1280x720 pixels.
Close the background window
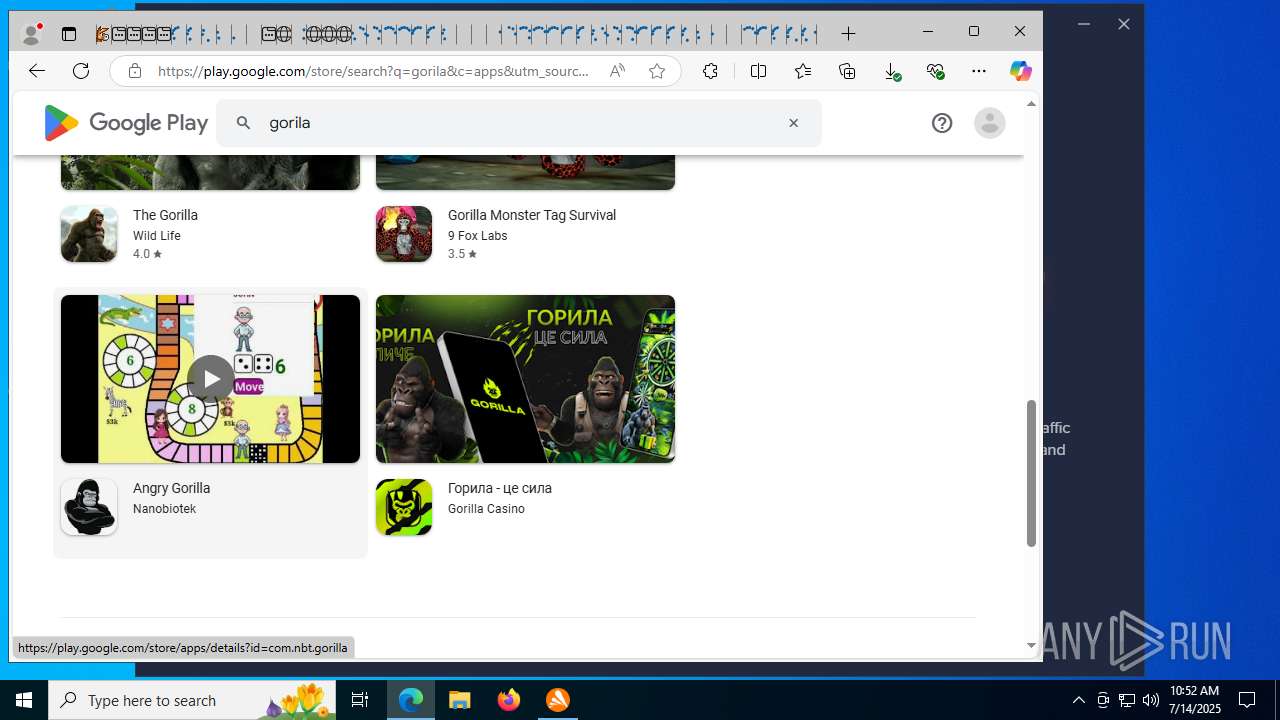tap(1124, 24)
